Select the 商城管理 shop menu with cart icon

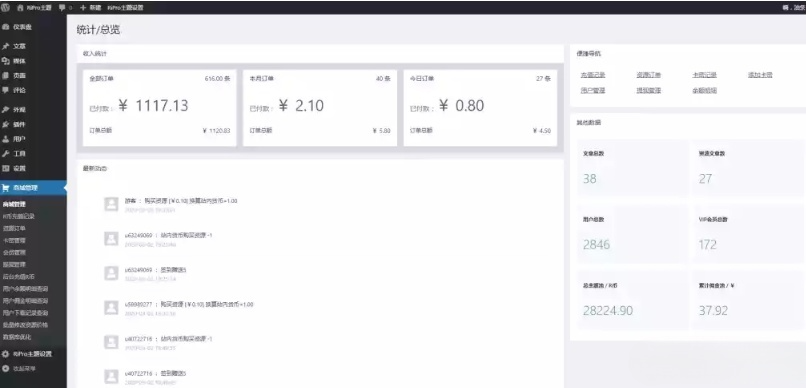tap(33, 188)
